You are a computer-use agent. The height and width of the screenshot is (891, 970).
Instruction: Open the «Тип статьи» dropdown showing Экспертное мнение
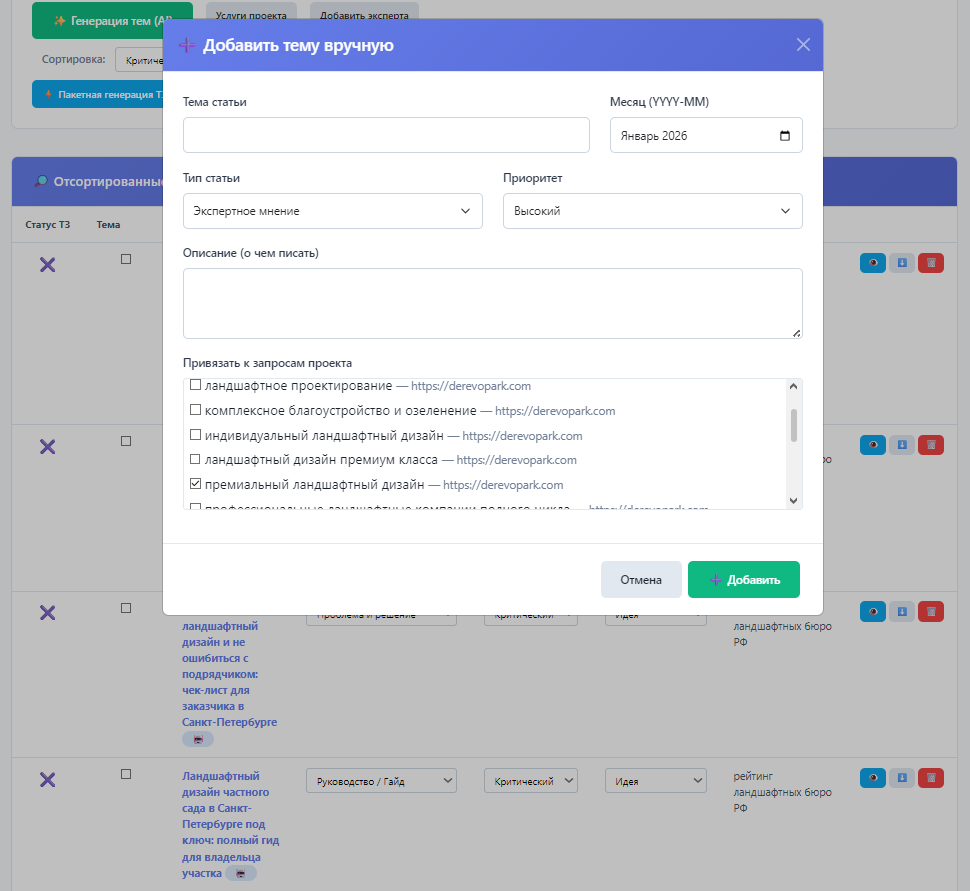333,211
